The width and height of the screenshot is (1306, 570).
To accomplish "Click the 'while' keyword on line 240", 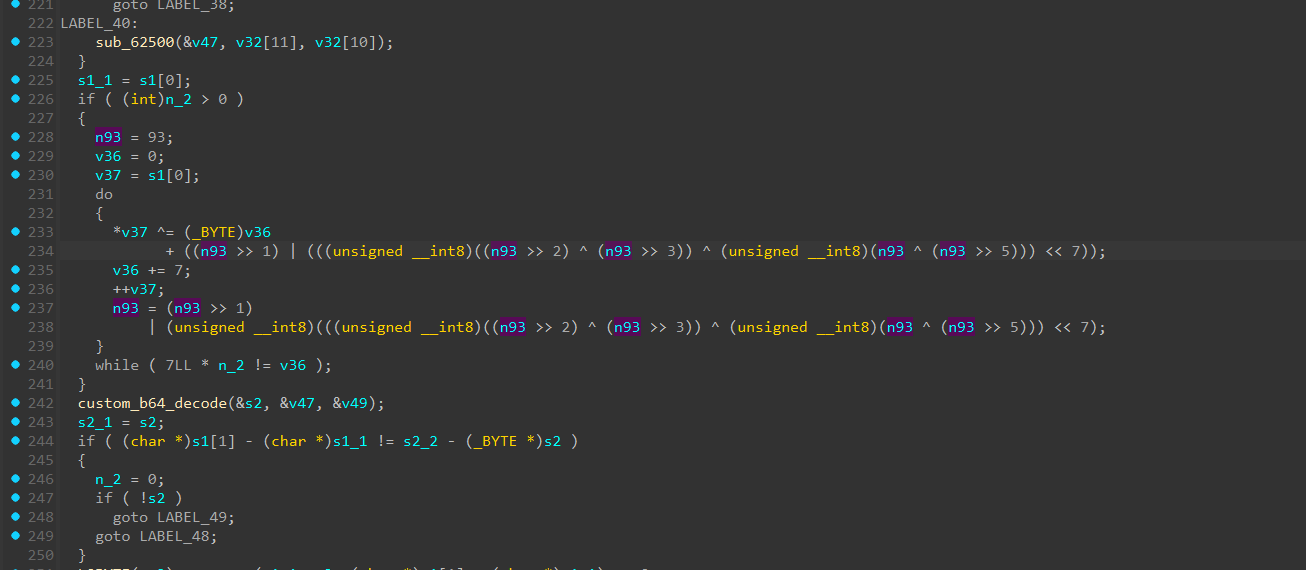I will [117, 365].
